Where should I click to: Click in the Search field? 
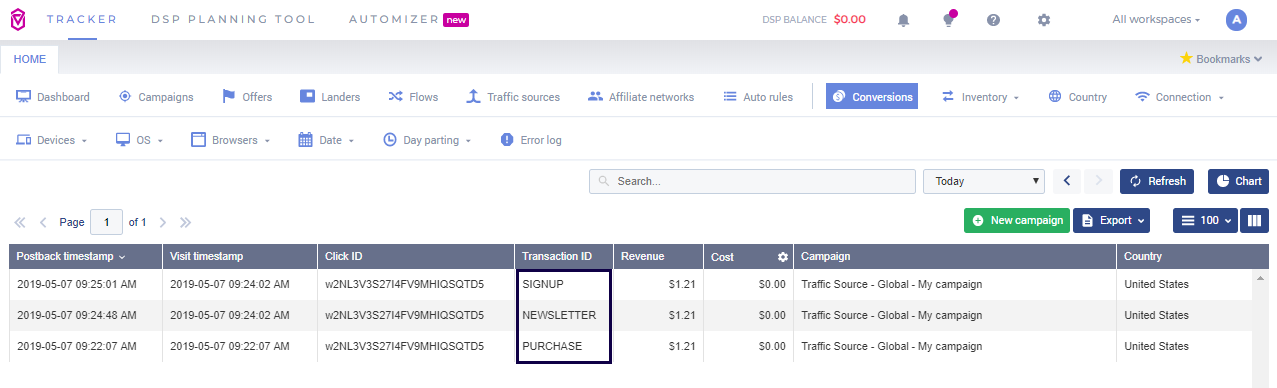click(752, 181)
